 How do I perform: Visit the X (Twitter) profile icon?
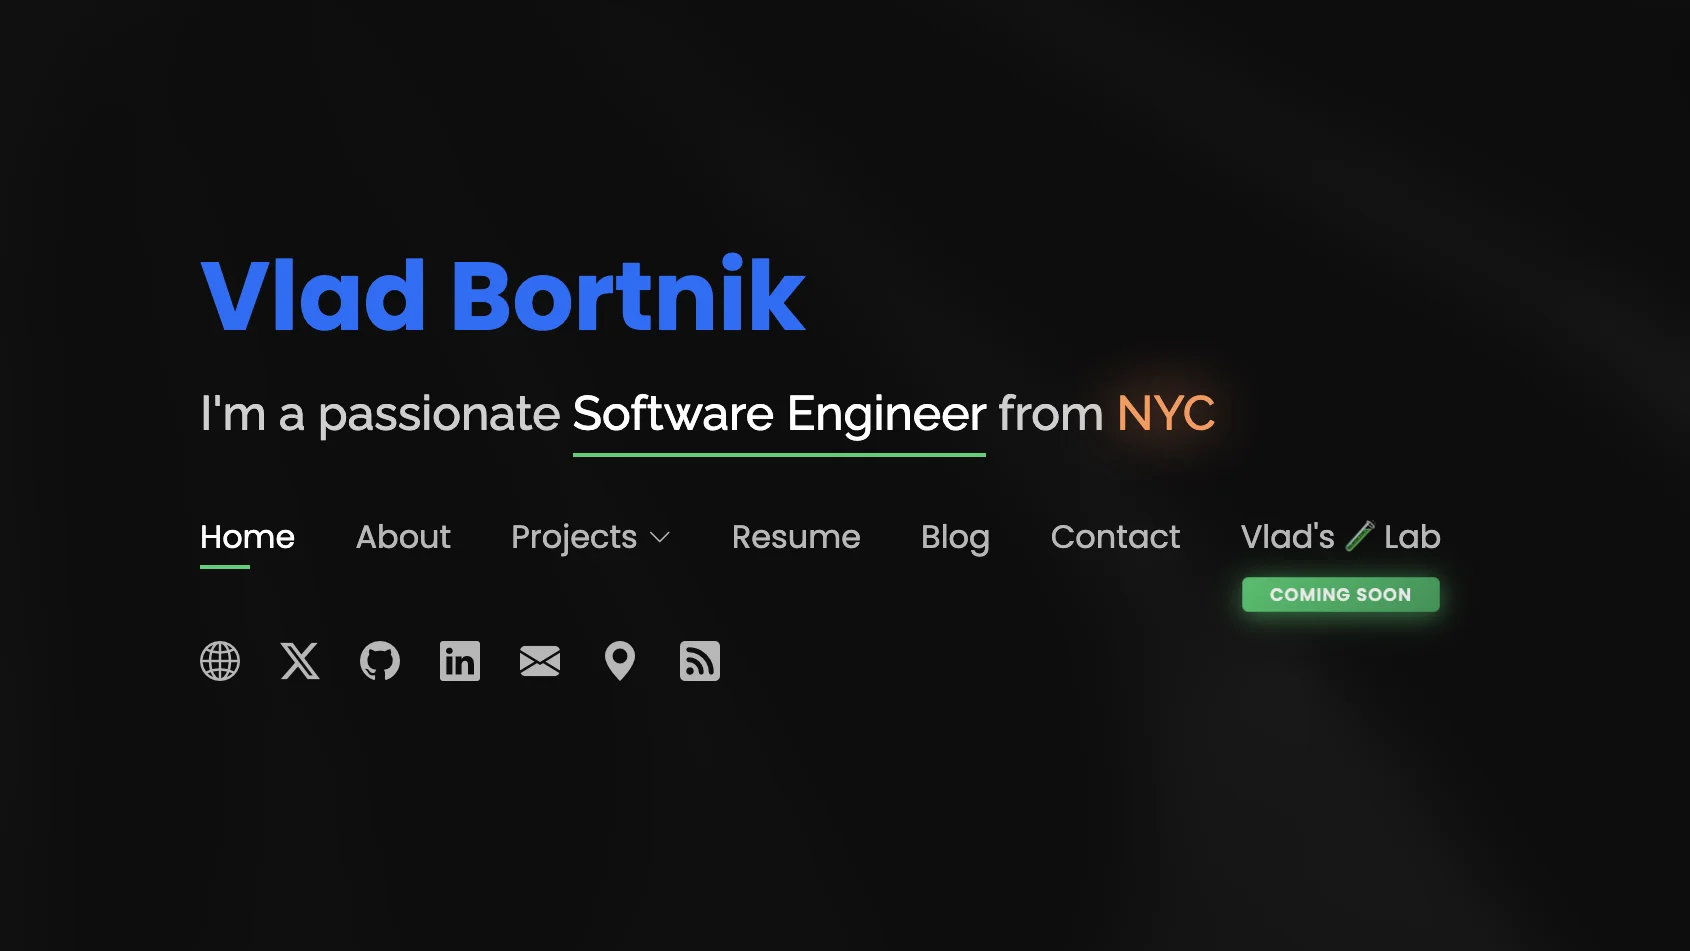point(300,661)
